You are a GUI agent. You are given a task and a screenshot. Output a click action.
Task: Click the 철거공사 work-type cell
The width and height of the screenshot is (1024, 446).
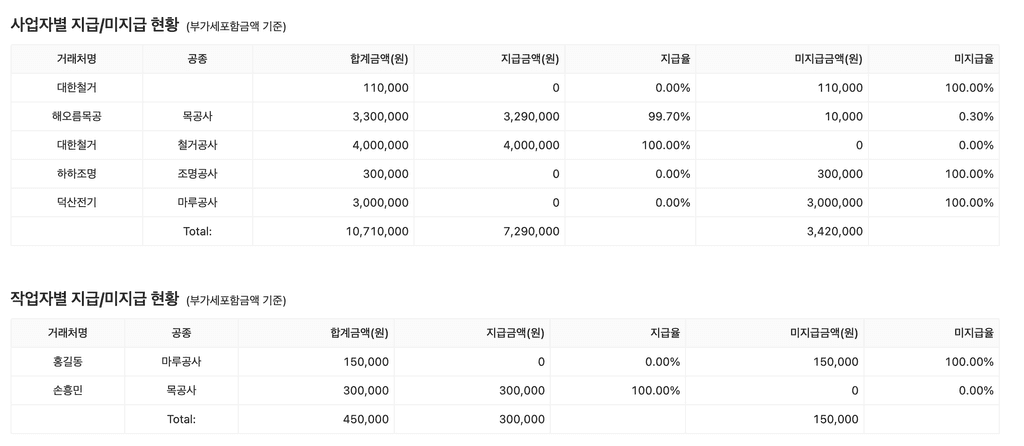coord(198,145)
